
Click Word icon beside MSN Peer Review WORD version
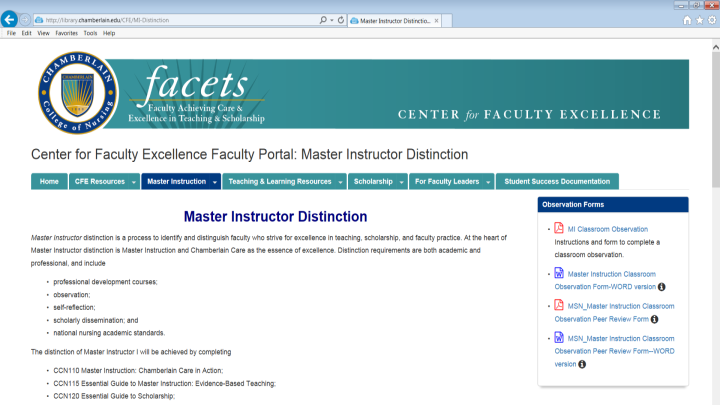(559, 338)
